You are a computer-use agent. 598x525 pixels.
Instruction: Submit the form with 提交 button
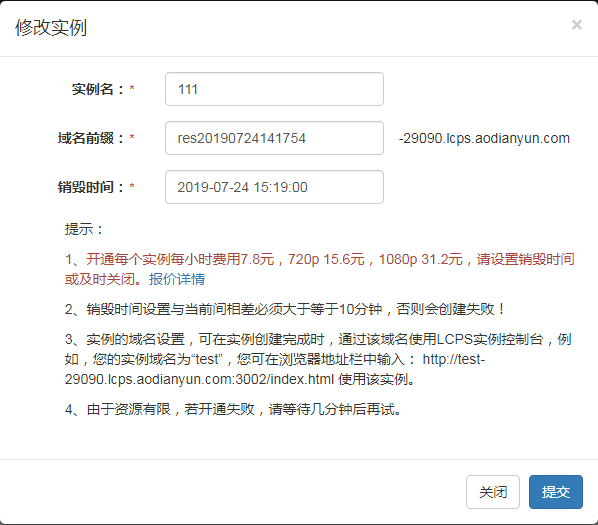[556, 492]
